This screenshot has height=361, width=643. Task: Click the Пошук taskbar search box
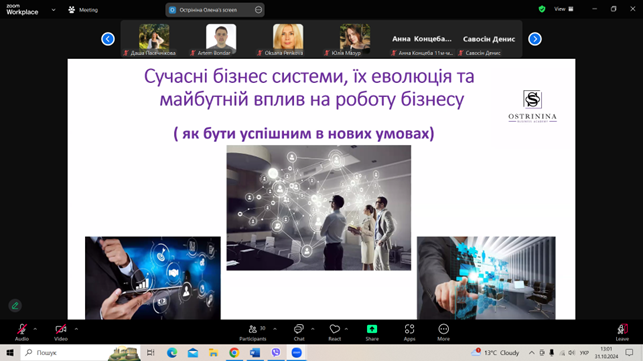80,353
